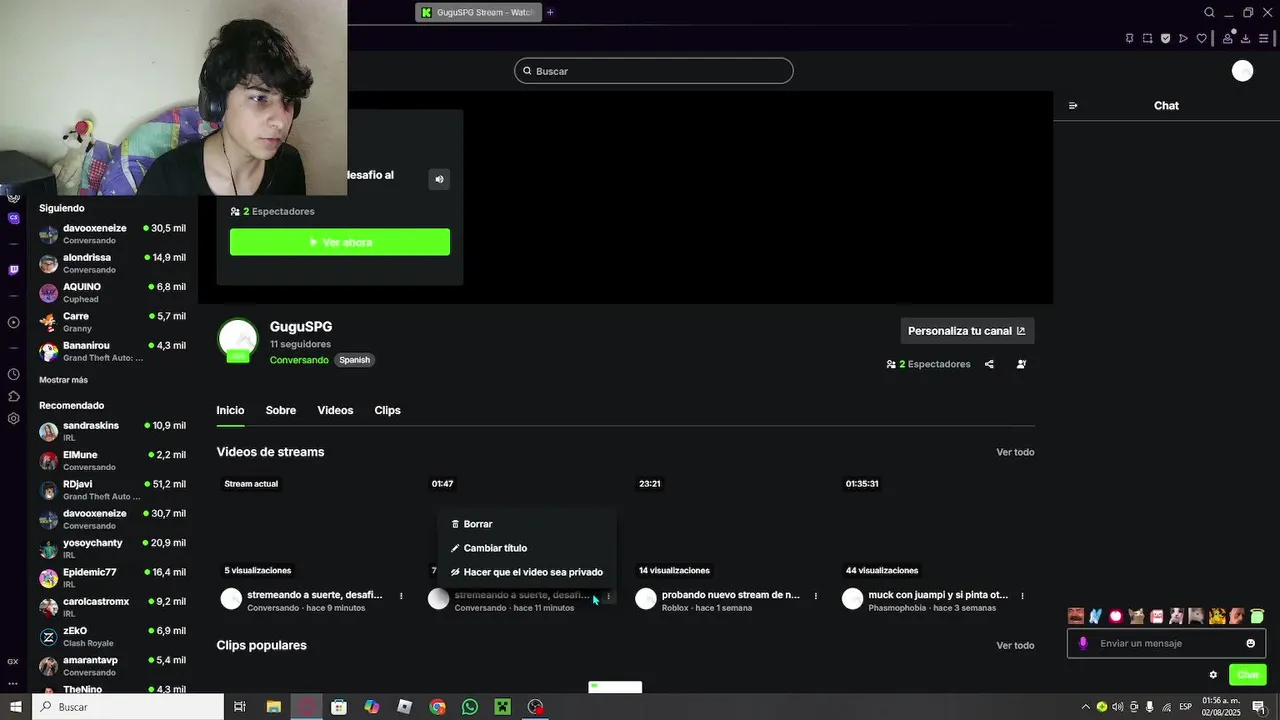This screenshot has width=1280, height=720.
Task: Open the 01:35:31 Phasmophobia video thumbnail
Action: click(x=940, y=528)
